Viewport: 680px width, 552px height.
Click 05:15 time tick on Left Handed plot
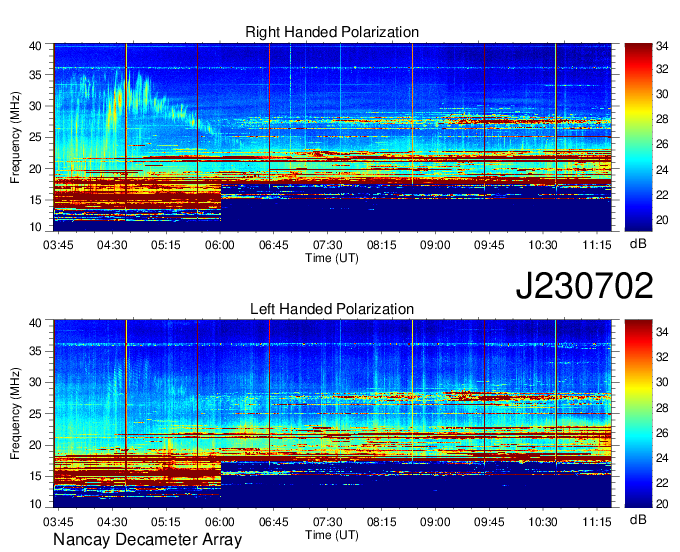(x=166, y=522)
